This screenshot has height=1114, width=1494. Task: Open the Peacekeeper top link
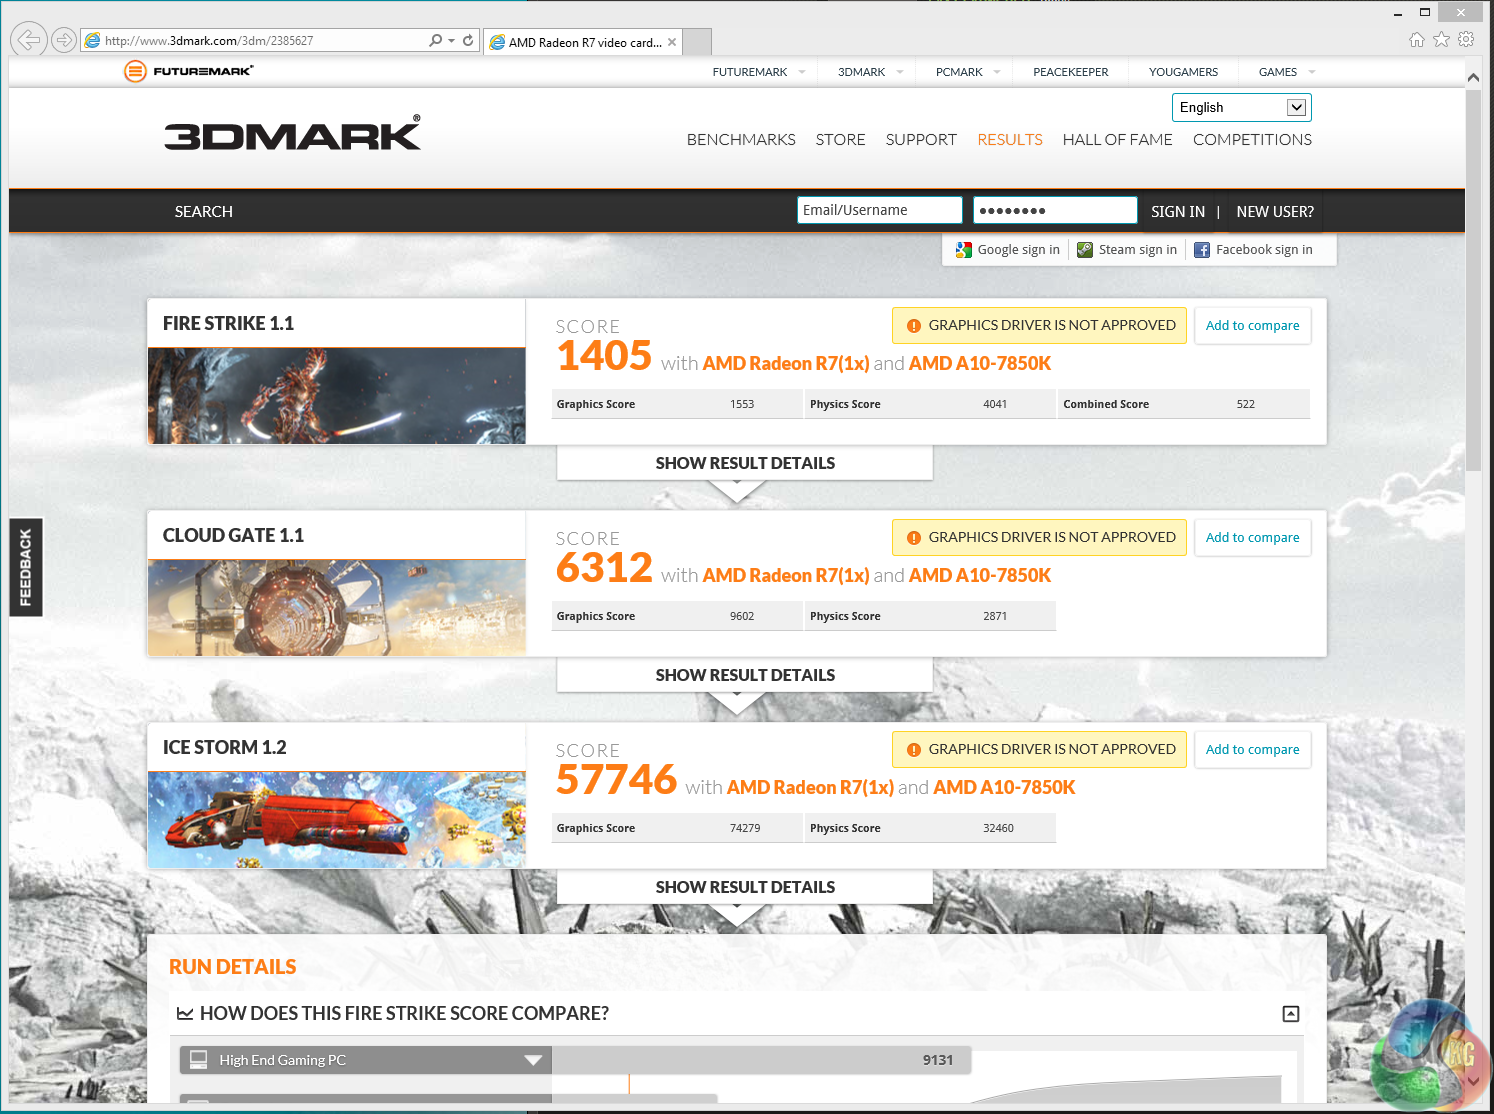click(x=1070, y=72)
